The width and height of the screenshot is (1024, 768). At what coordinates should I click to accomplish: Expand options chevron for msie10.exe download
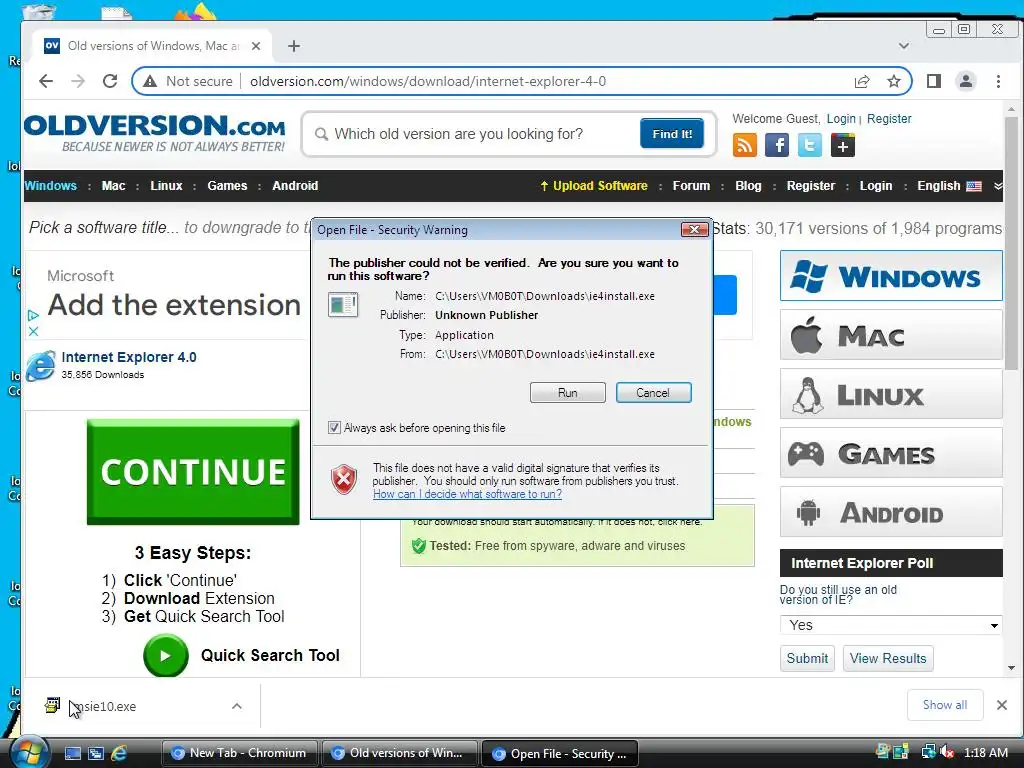tap(237, 706)
